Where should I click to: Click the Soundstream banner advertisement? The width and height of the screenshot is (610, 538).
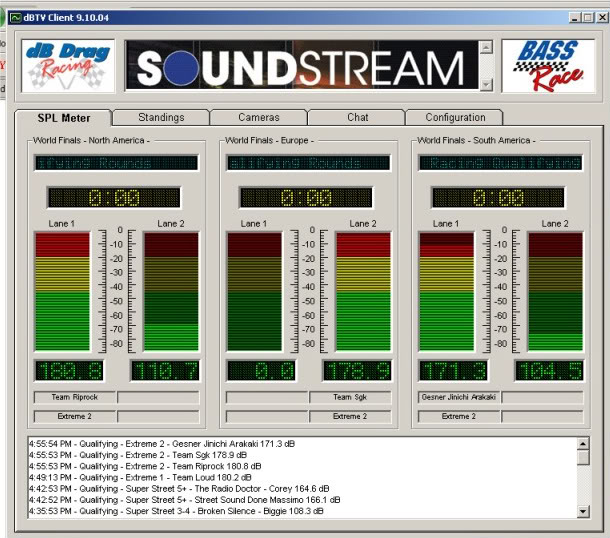click(301, 66)
